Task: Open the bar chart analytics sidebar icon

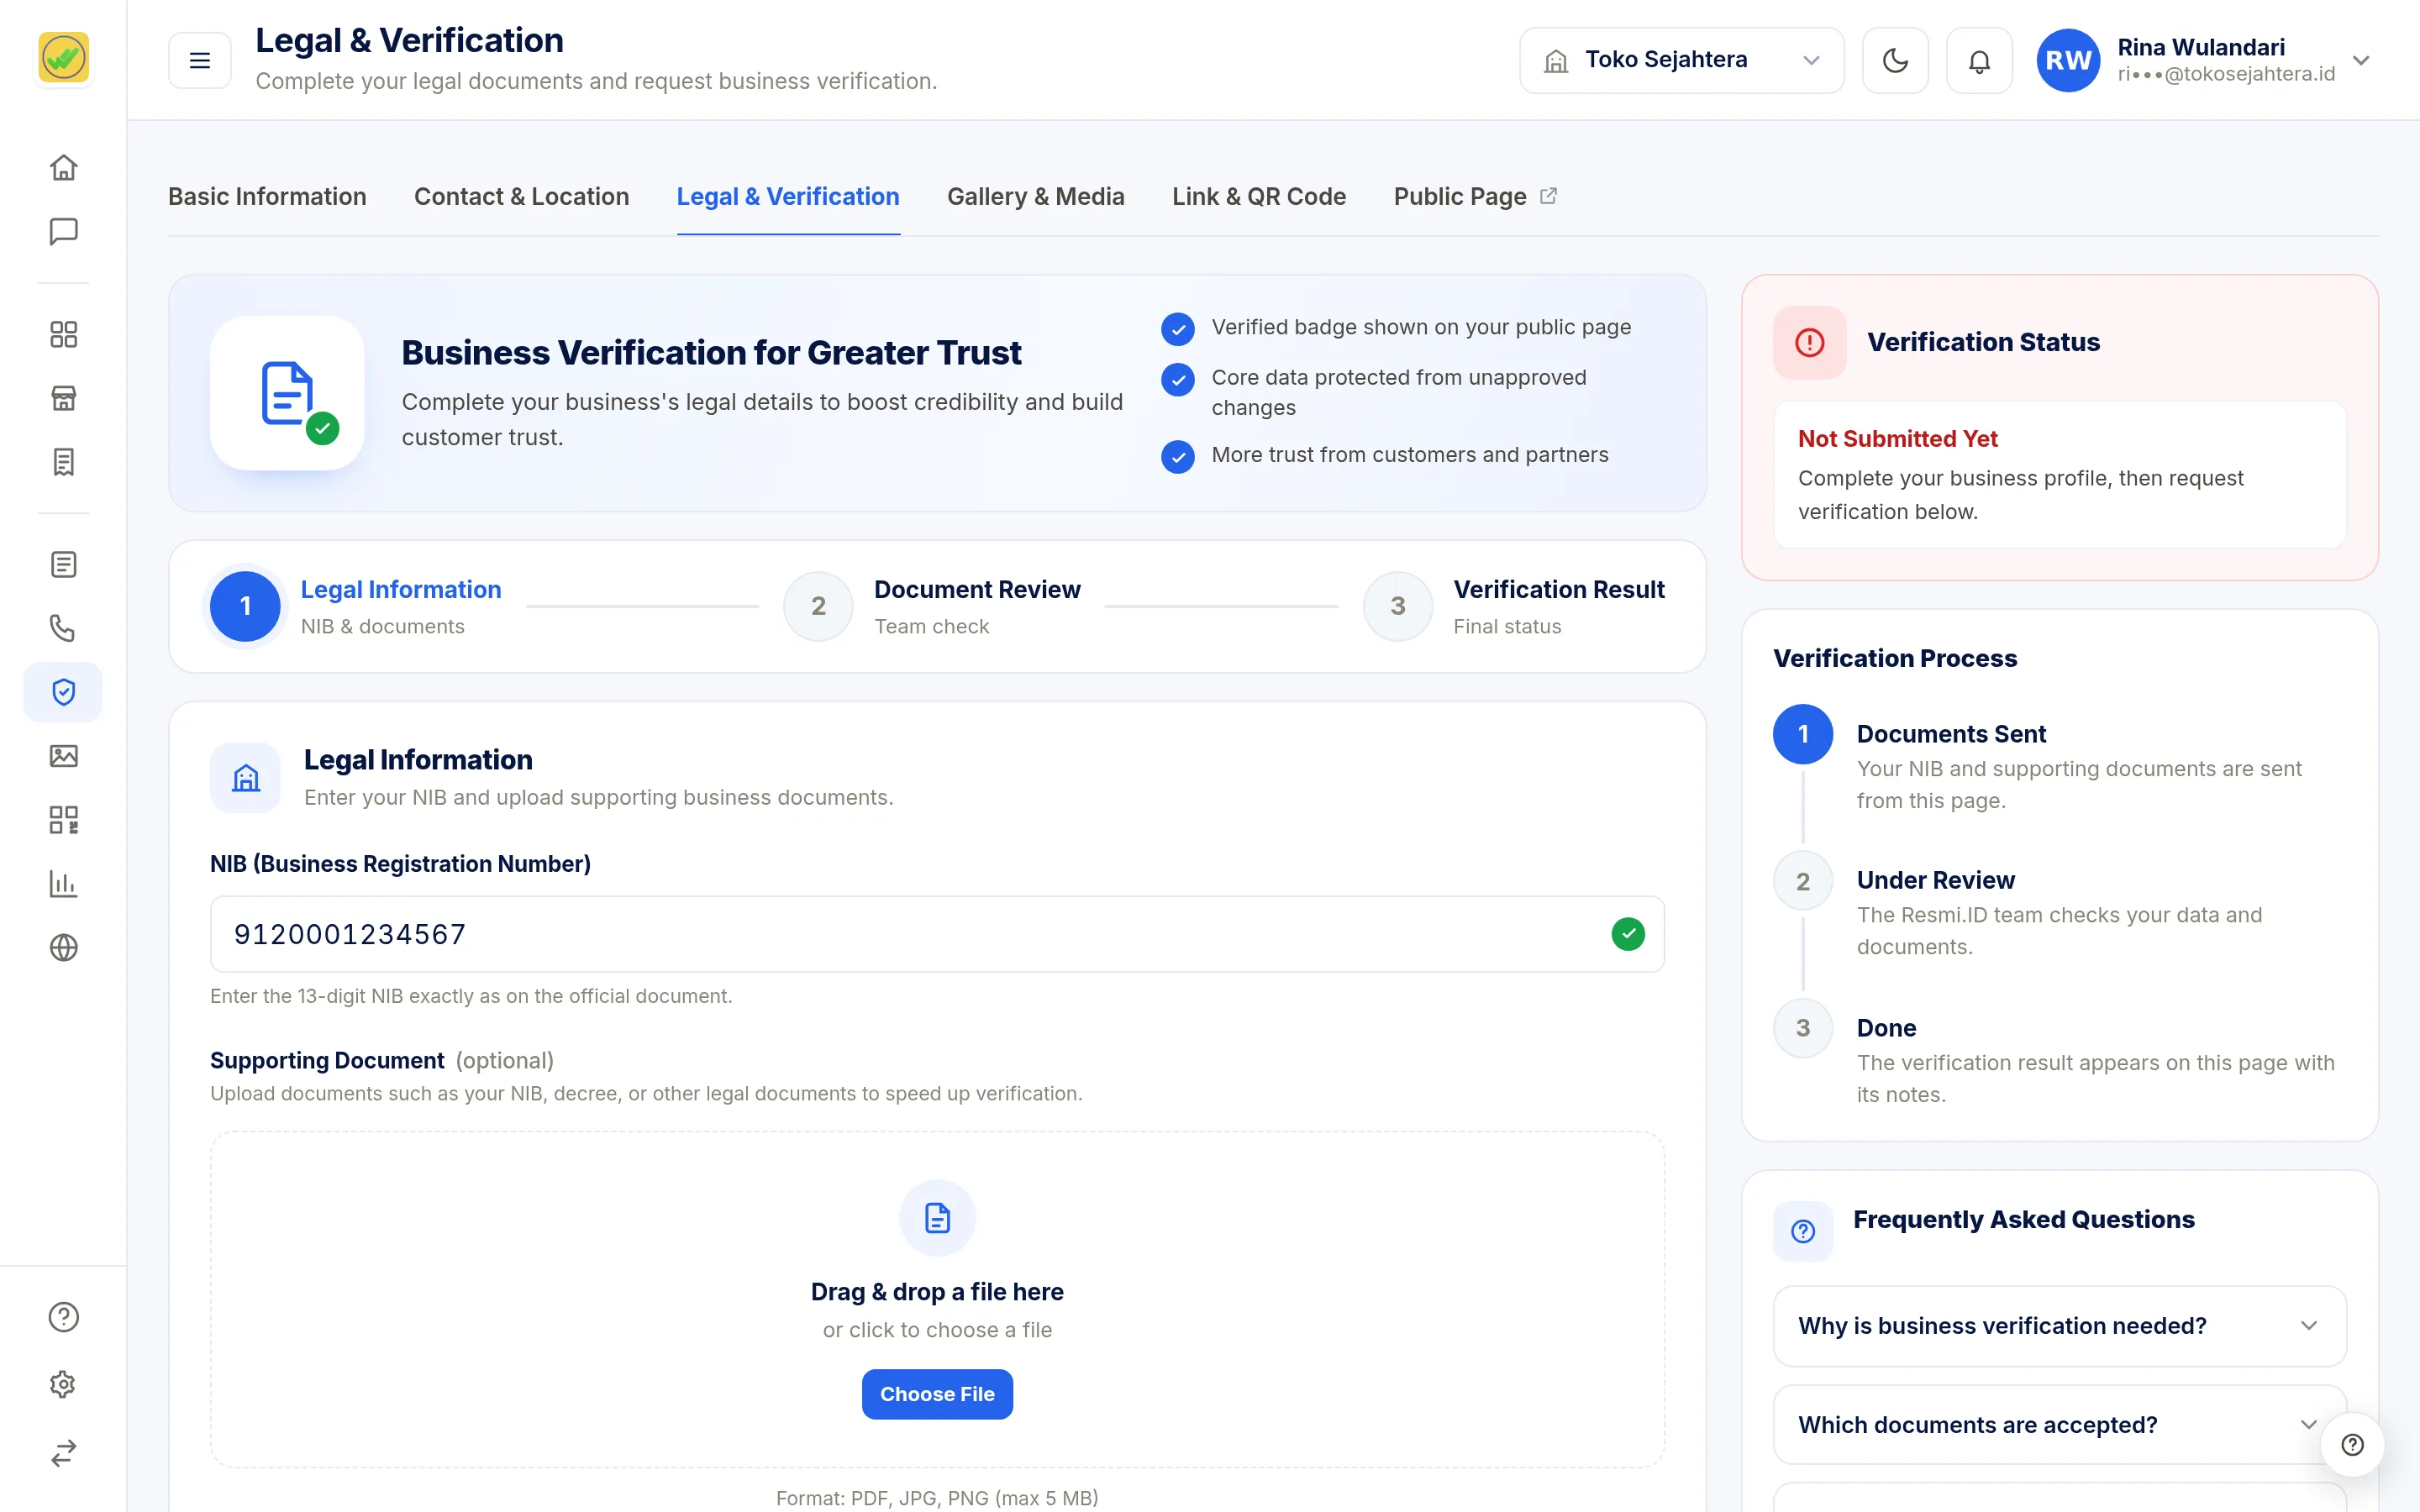Action: 63,884
